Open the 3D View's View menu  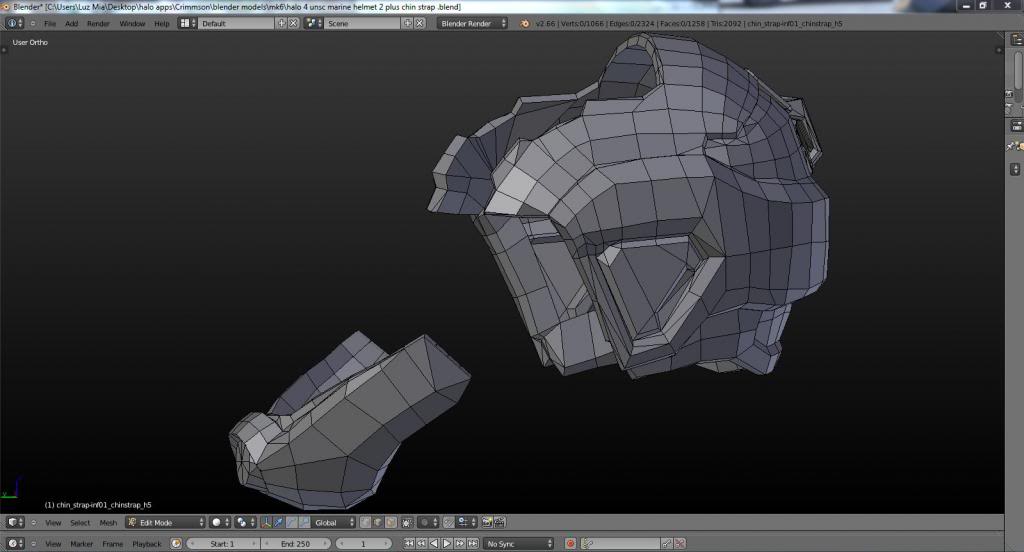click(x=53, y=523)
